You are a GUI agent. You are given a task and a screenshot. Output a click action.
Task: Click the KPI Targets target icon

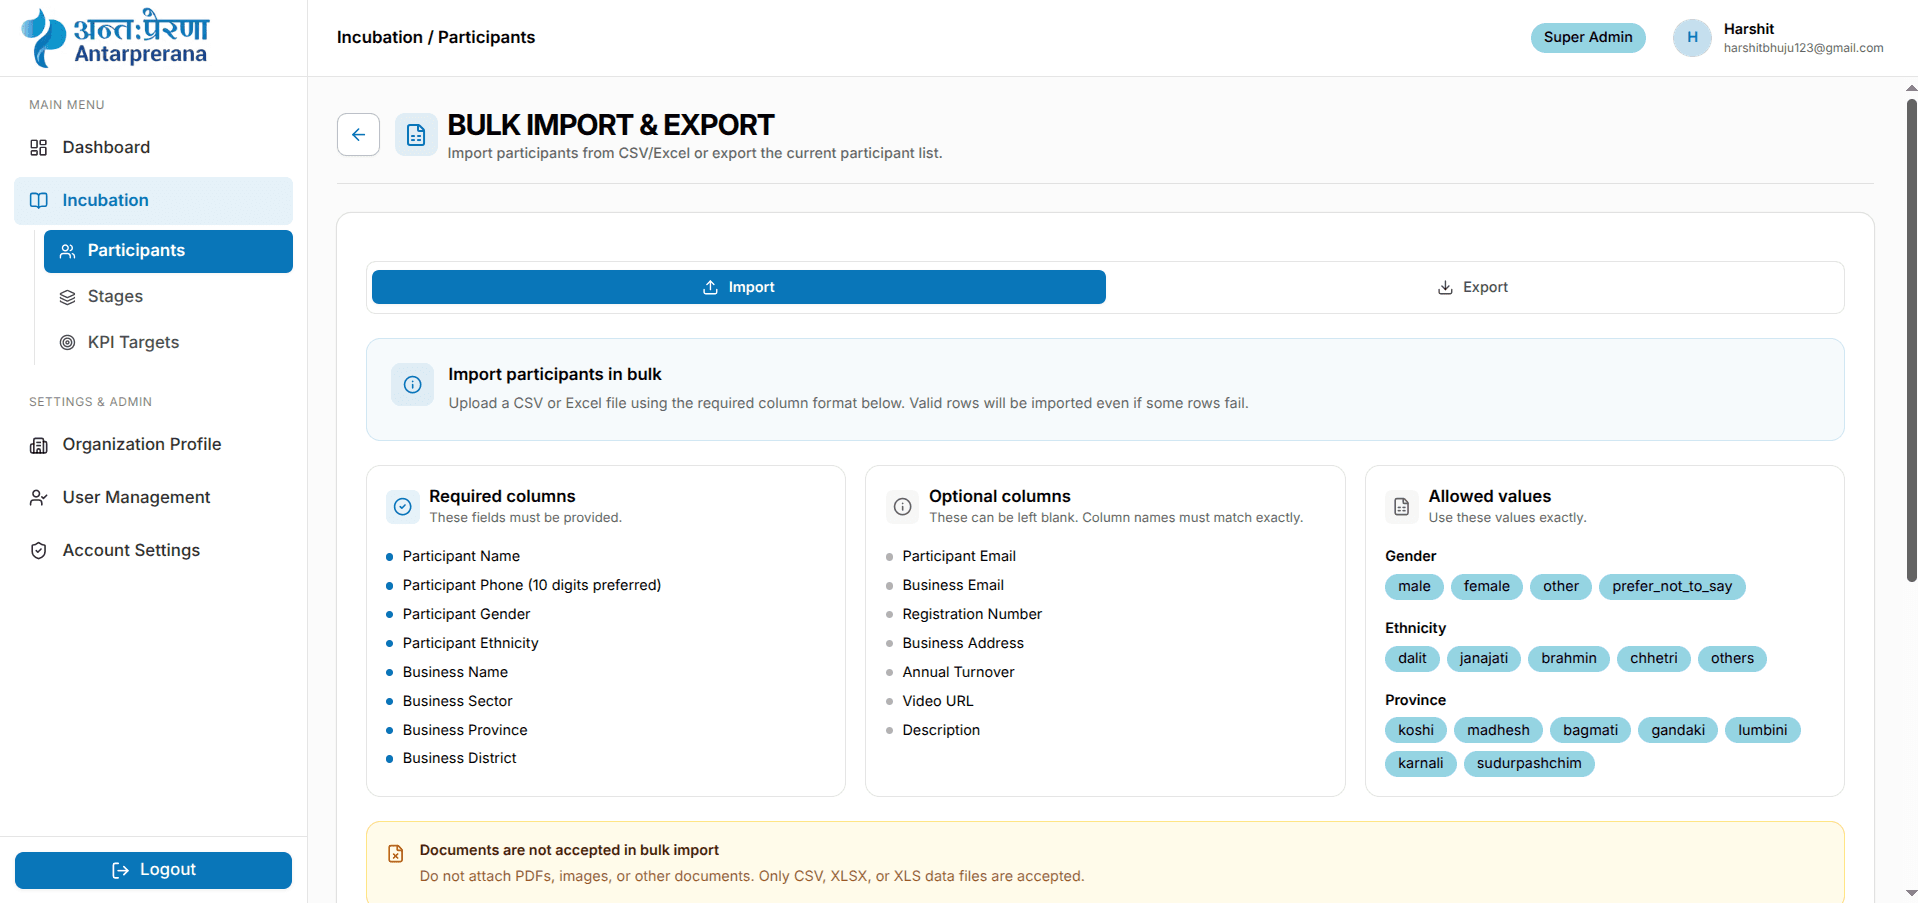pyautogui.click(x=68, y=343)
